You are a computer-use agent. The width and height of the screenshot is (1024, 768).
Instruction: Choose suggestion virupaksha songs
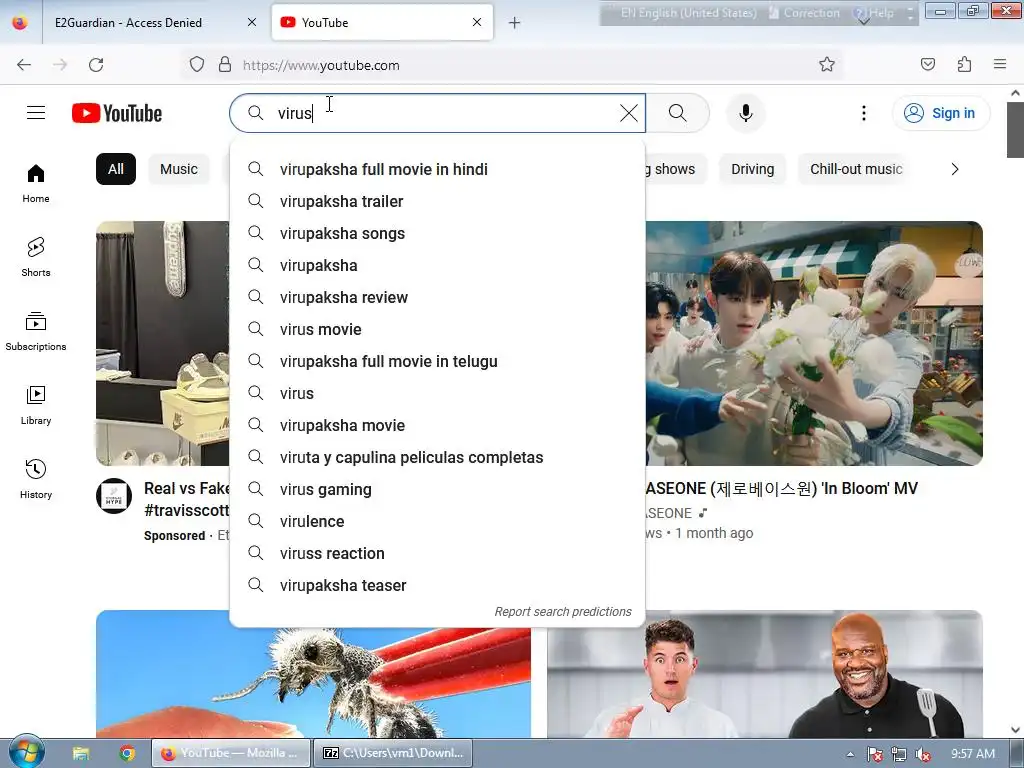click(438, 233)
